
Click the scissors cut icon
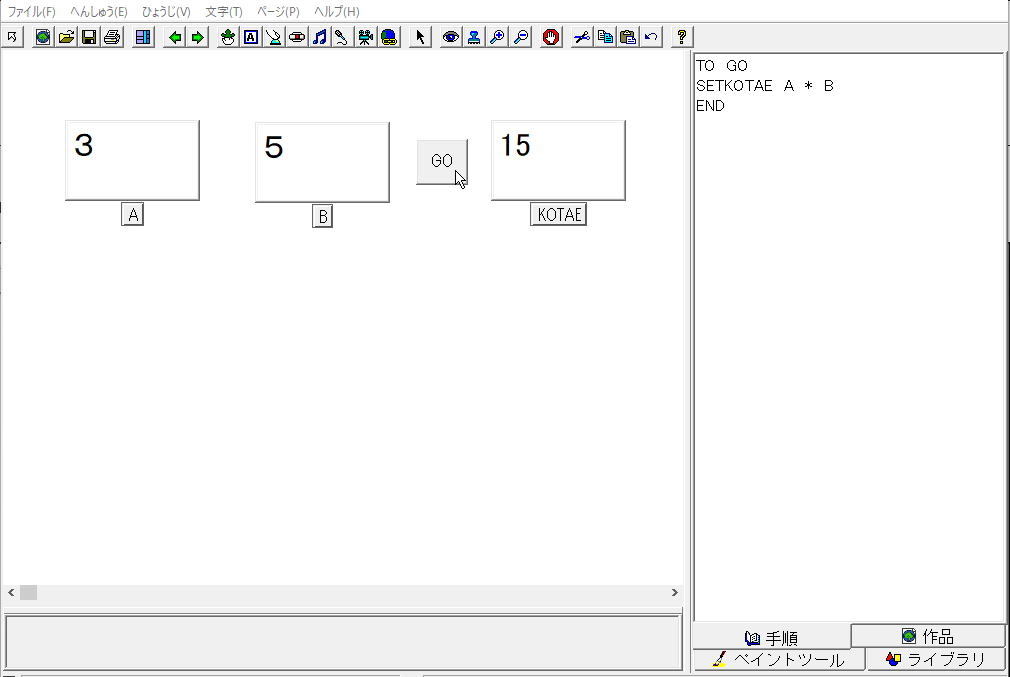(x=581, y=37)
